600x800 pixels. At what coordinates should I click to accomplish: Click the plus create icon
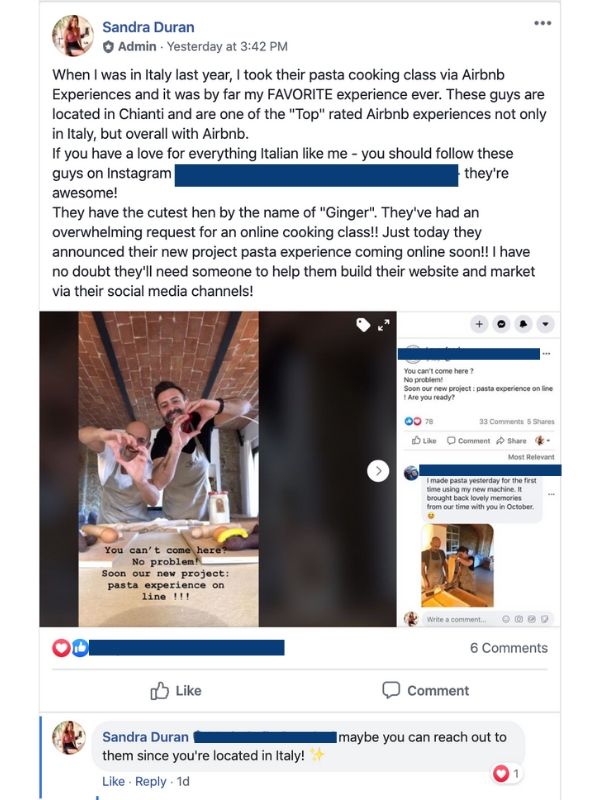479,324
